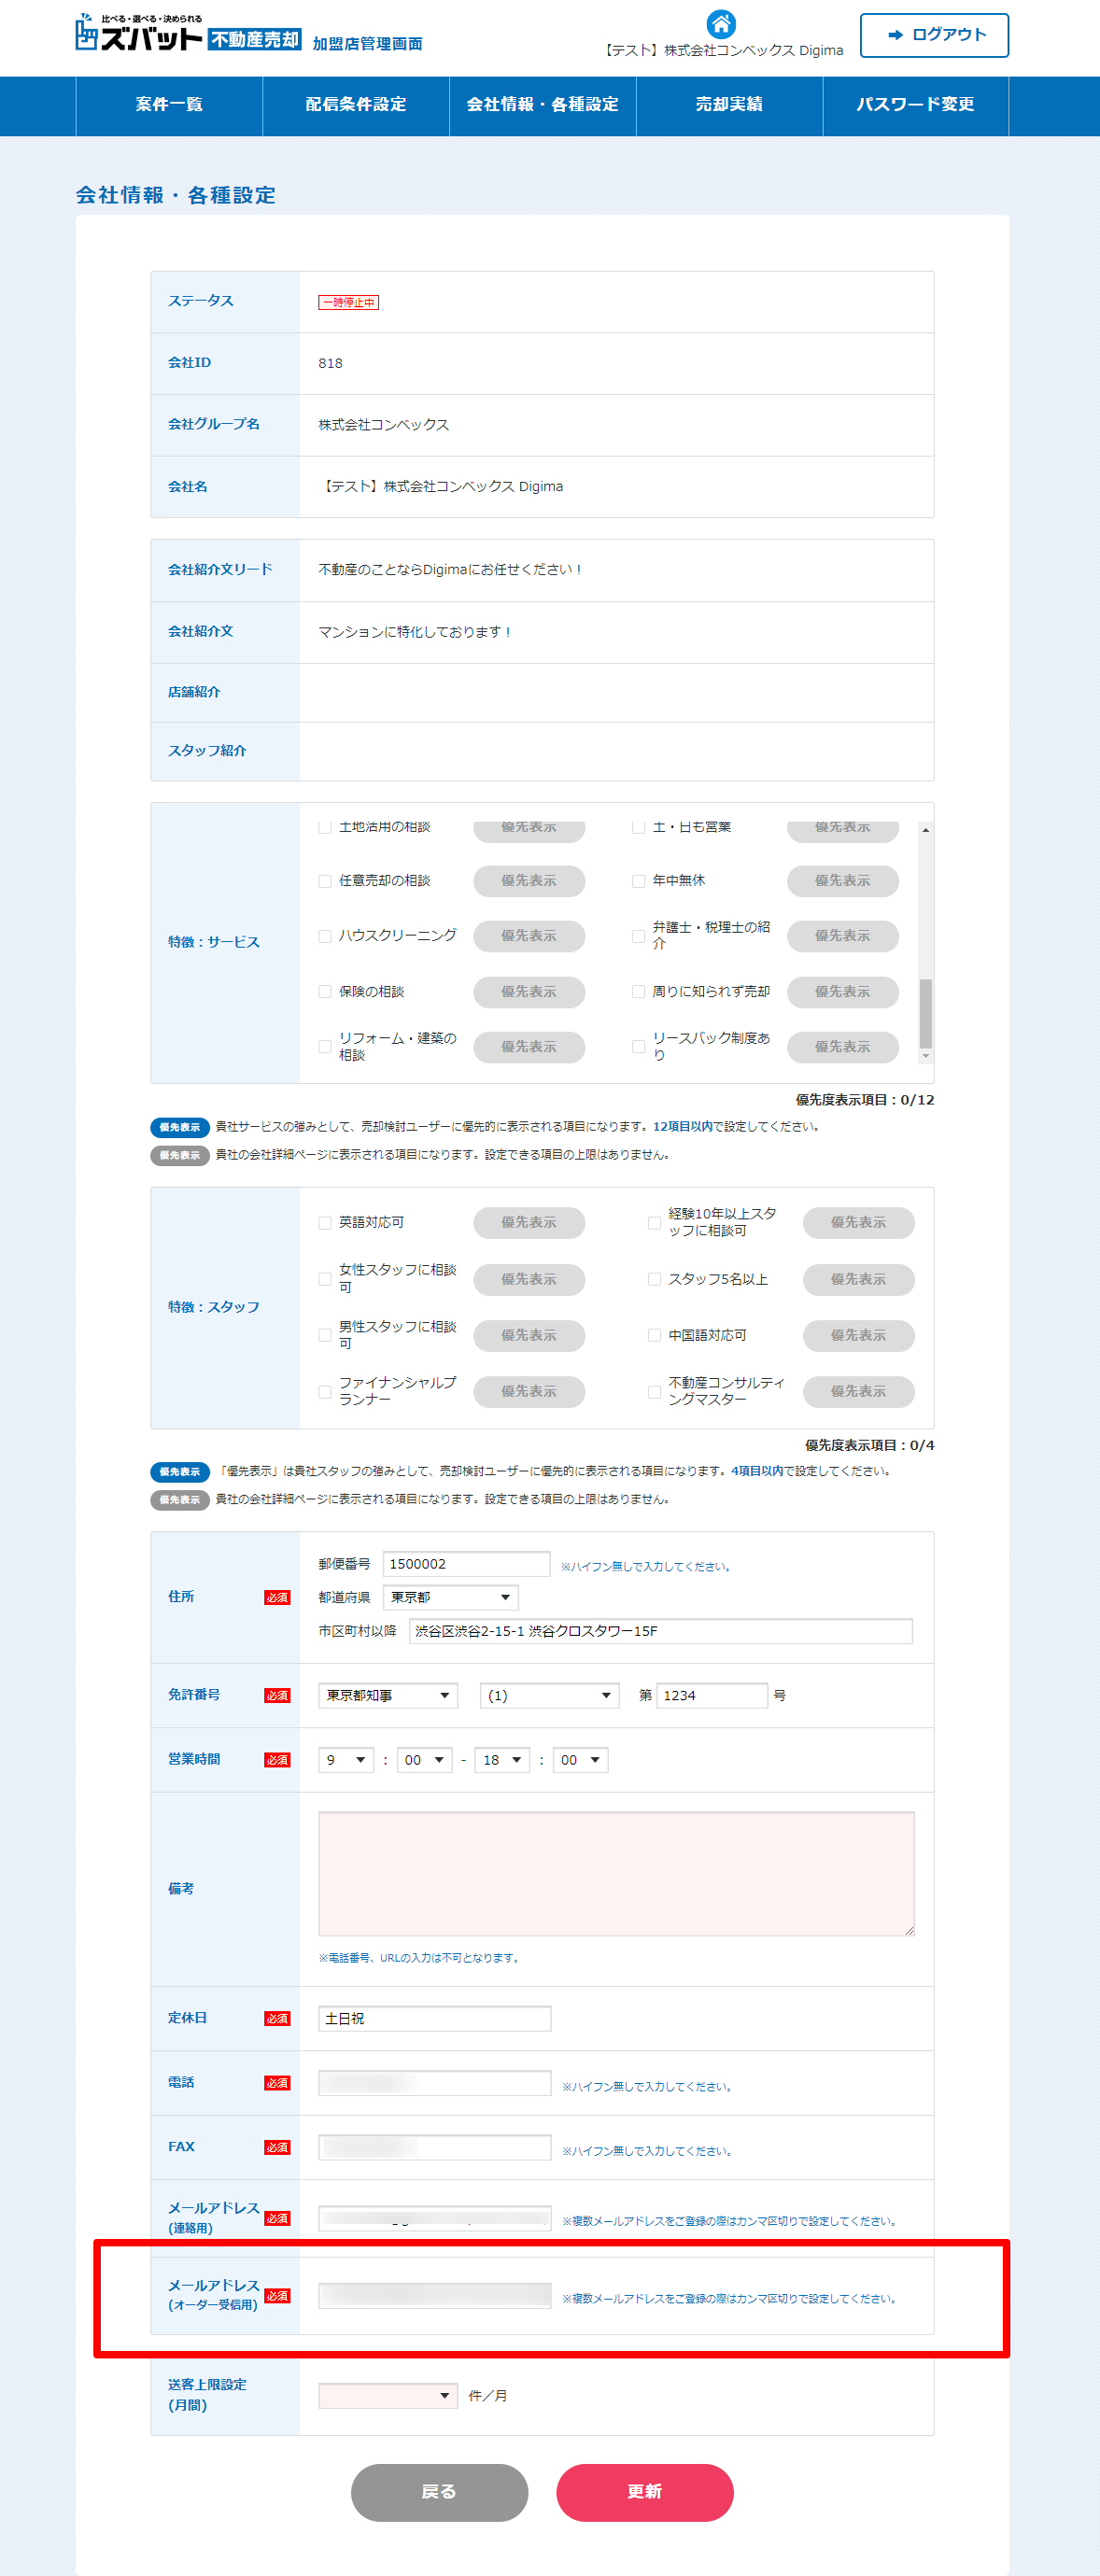Image resolution: width=1100 pixels, height=2576 pixels.
Task: Expand the 東京都知事 license dropdown
Action: tap(387, 1695)
